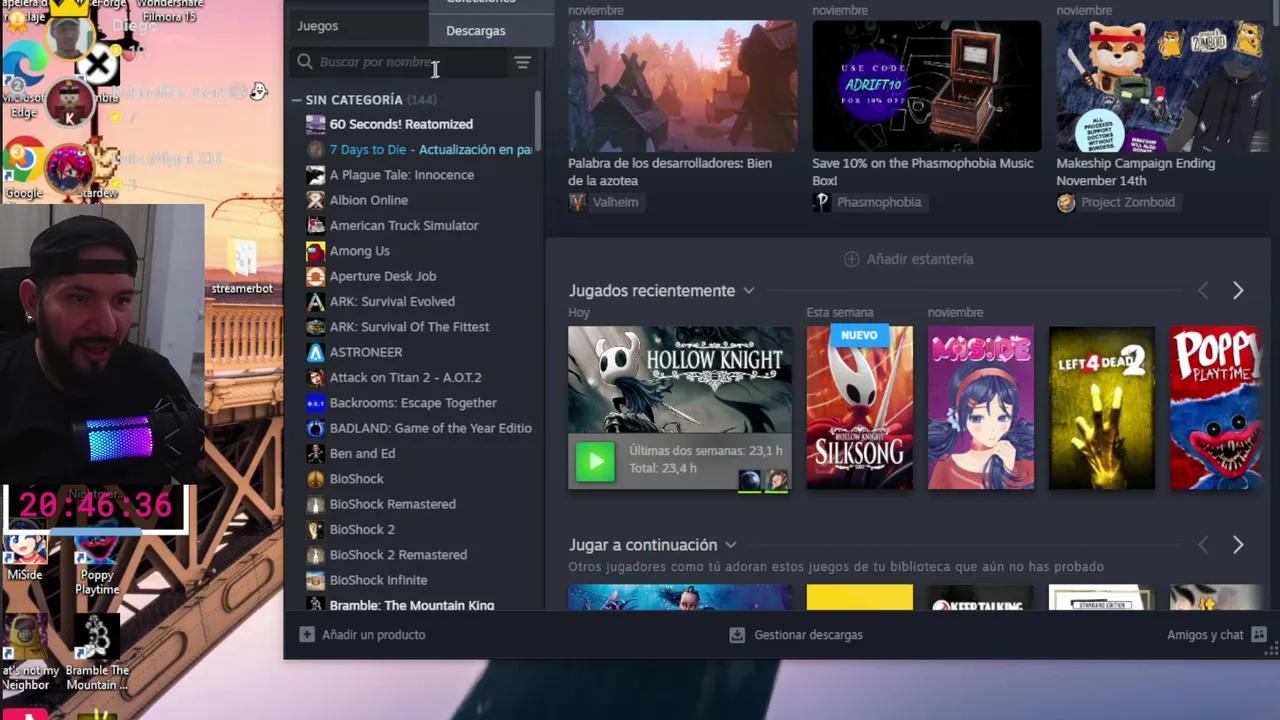Click the Valheim developer icon
Viewport: 1280px width, 720px height.
[x=577, y=202]
